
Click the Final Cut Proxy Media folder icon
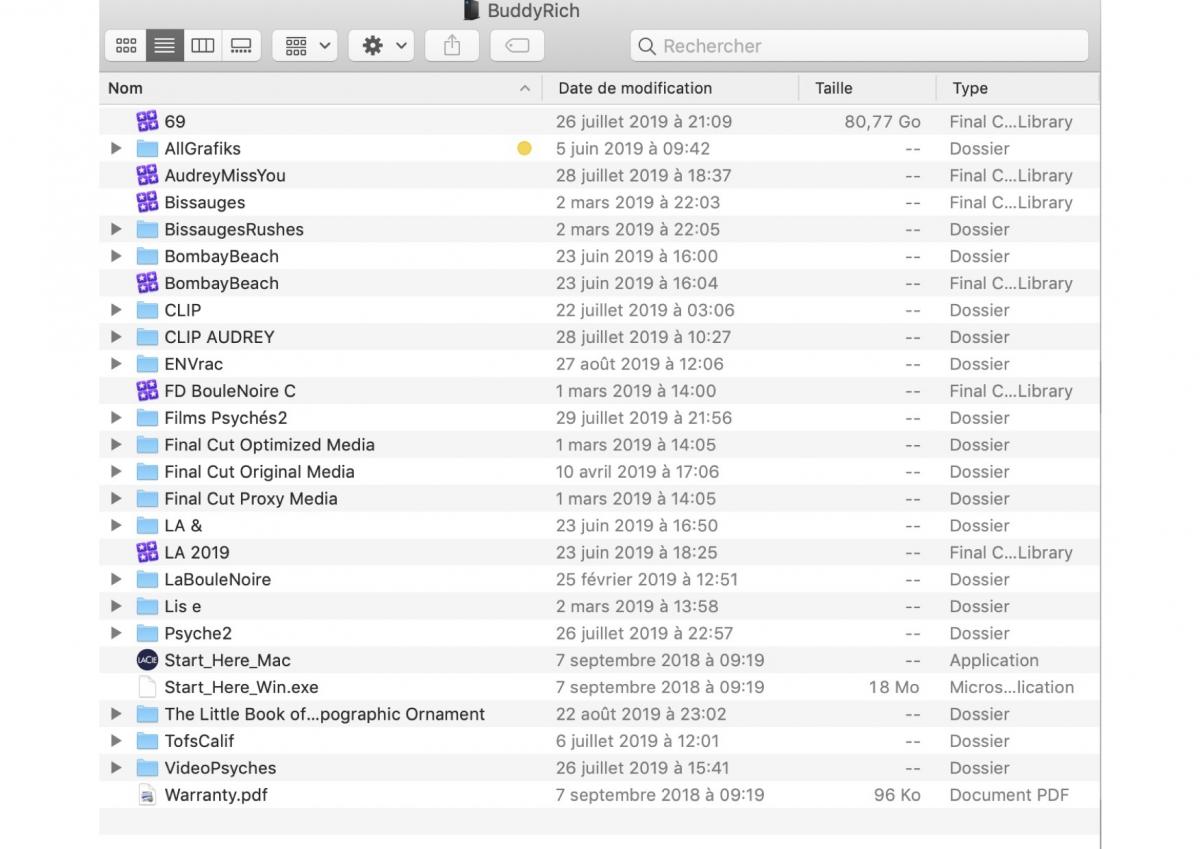(x=147, y=499)
